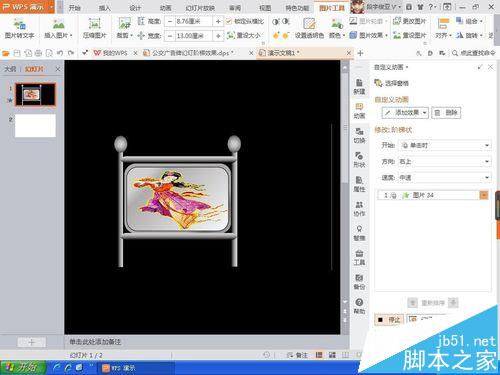
Task: Open the 幻灯片放映 slideshow ribbon tab
Action: click(x=200, y=8)
